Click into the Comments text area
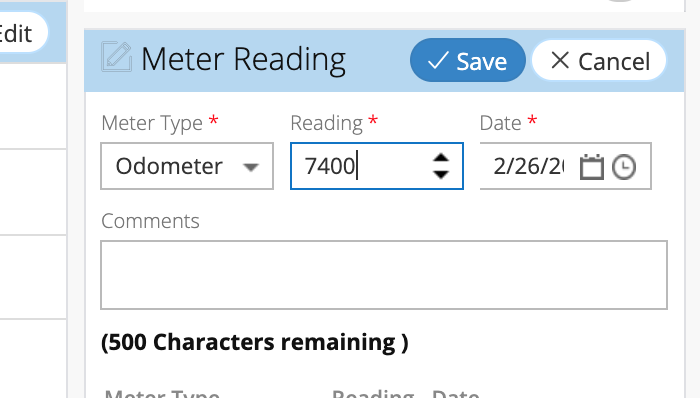The width and height of the screenshot is (700, 398). (x=384, y=275)
